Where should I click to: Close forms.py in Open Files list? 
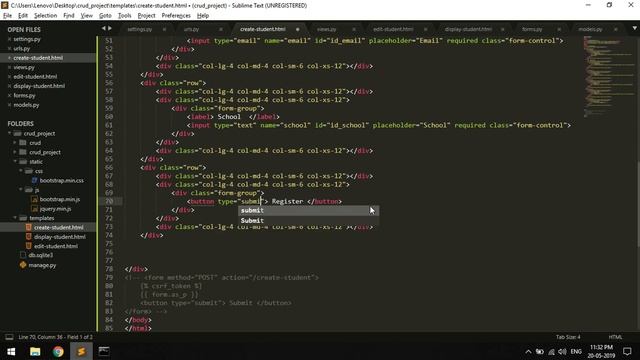coord(9,96)
